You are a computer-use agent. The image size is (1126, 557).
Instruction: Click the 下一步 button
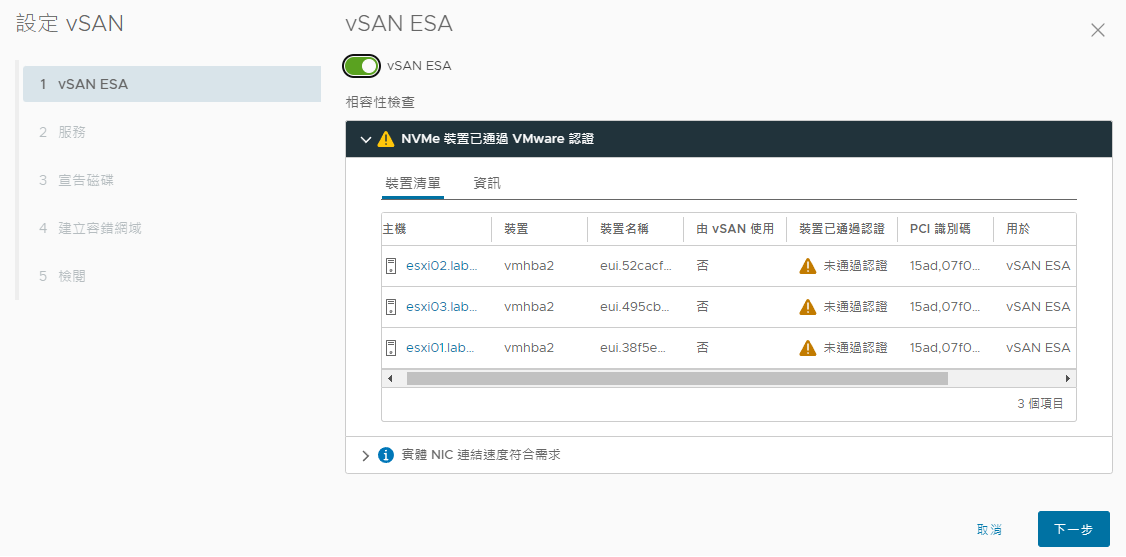click(x=1074, y=530)
